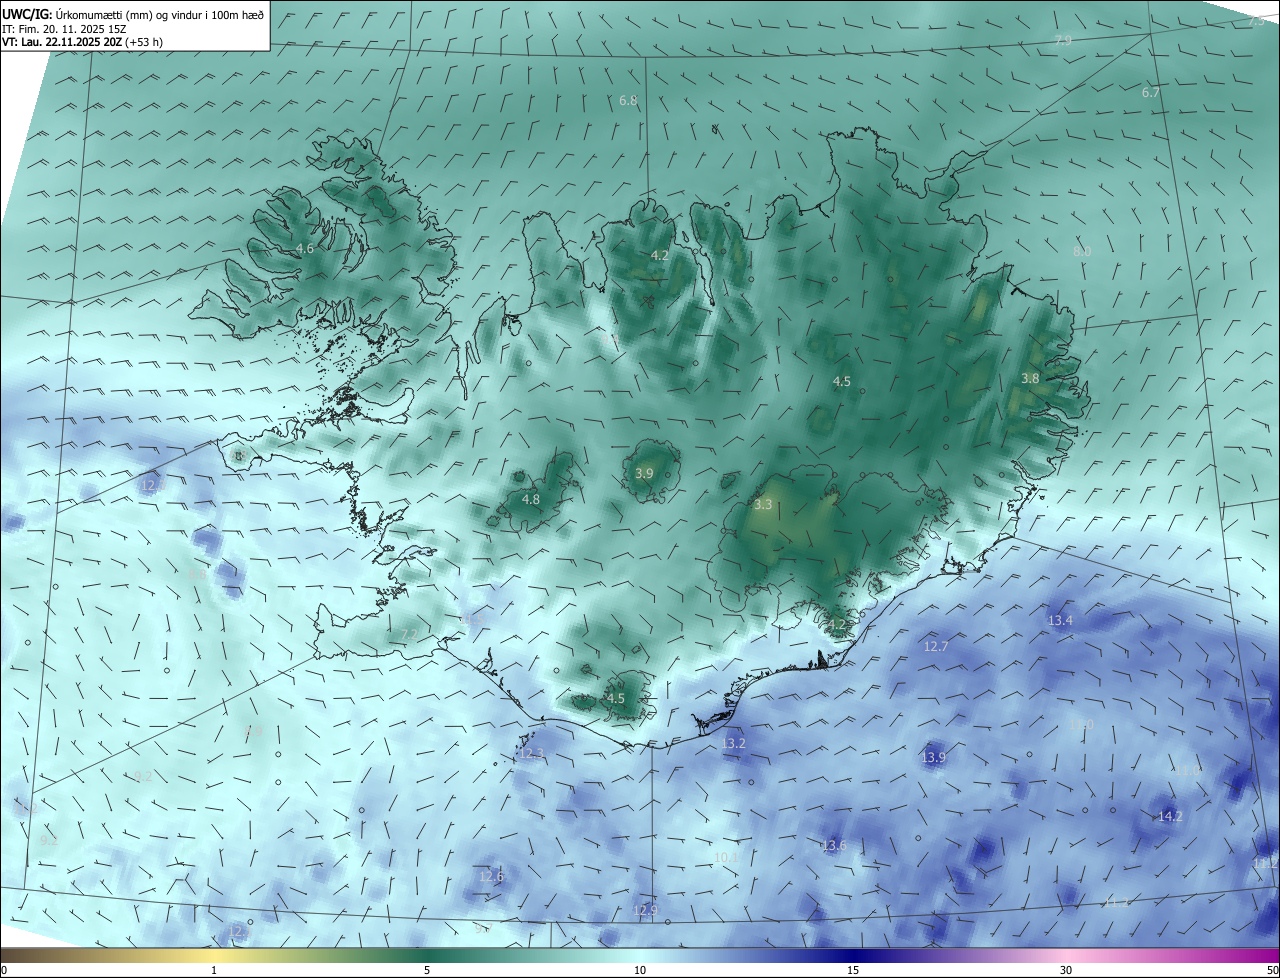Click the 8.0 value east of Iceland
This screenshot has width=1280, height=978.
tap(1082, 251)
